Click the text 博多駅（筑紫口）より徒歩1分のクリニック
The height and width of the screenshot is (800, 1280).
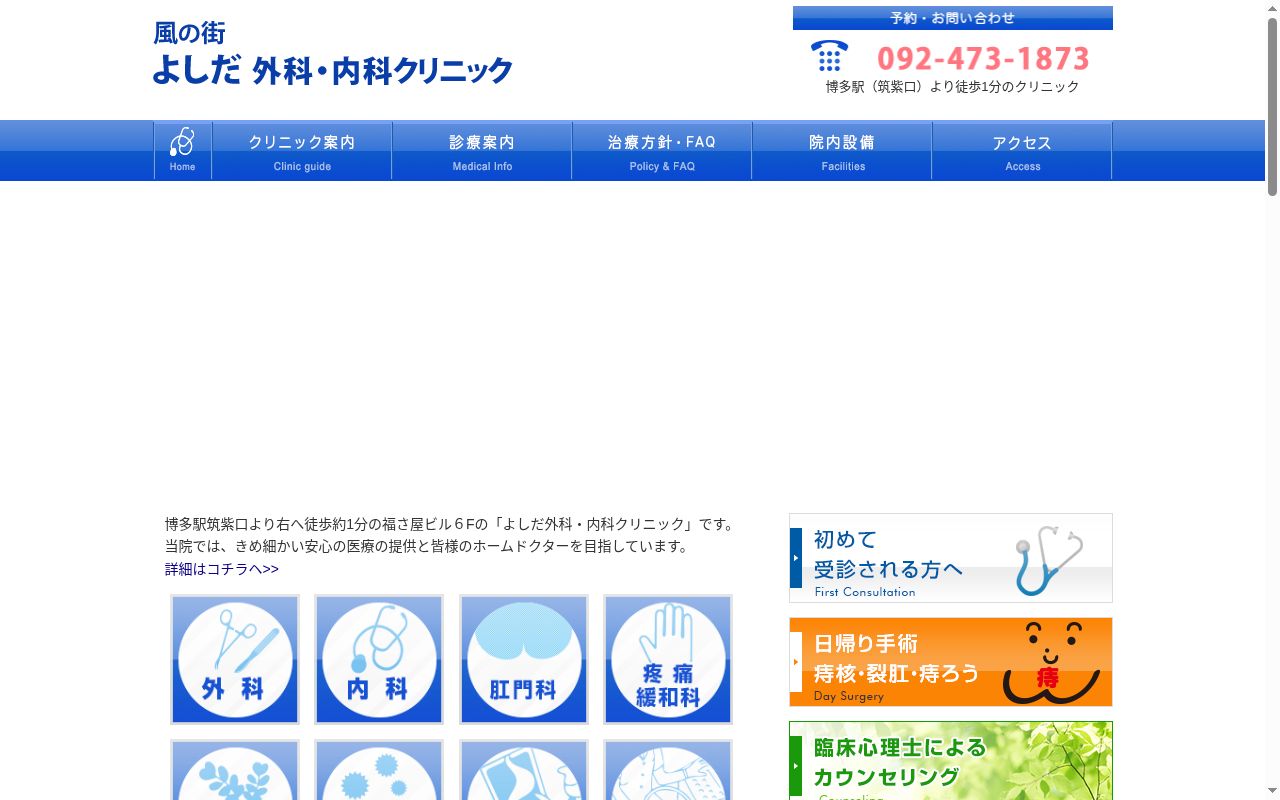click(953, 87)
